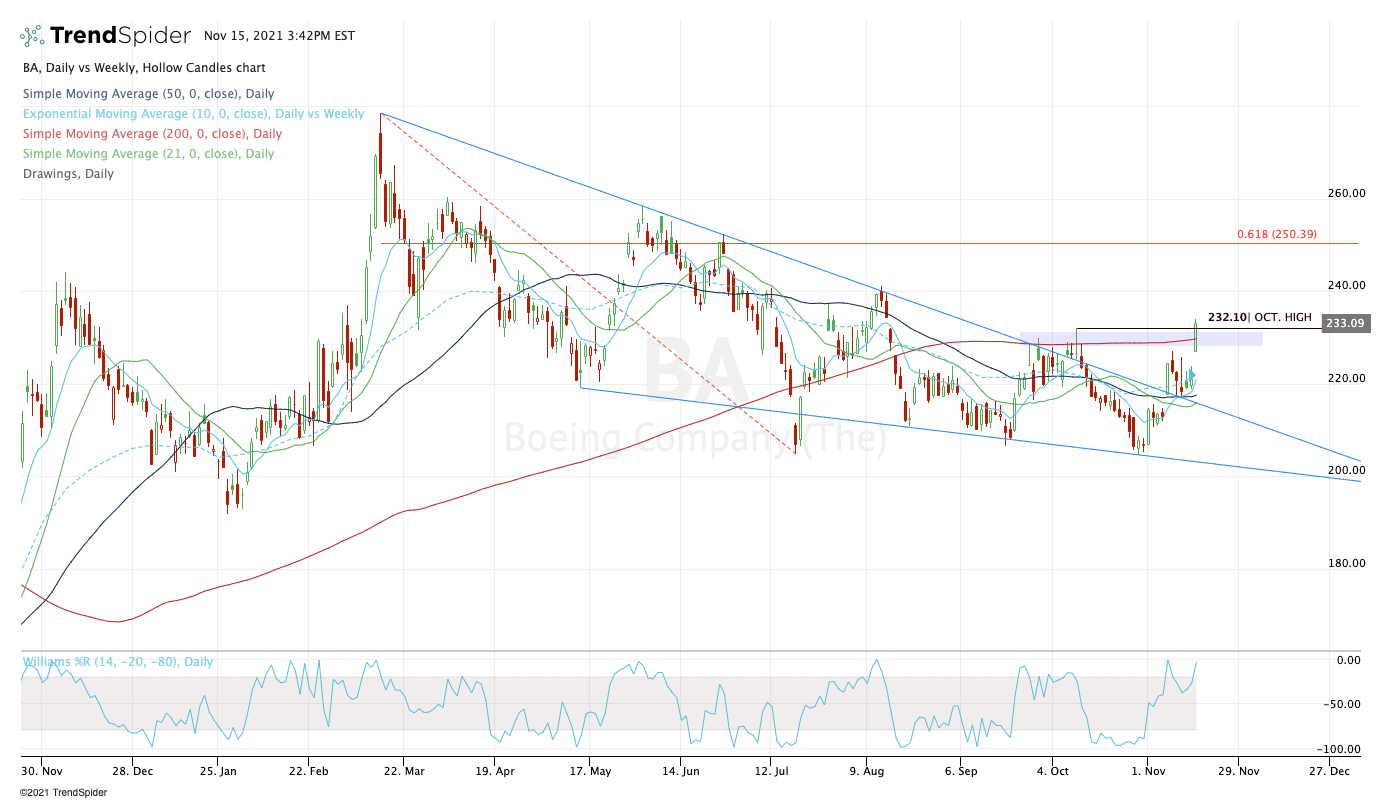The width and height of the screenshot is (1391, 802).
Task: Click the blue arrow marker near latest candle
Action: tap(1192, 375)
